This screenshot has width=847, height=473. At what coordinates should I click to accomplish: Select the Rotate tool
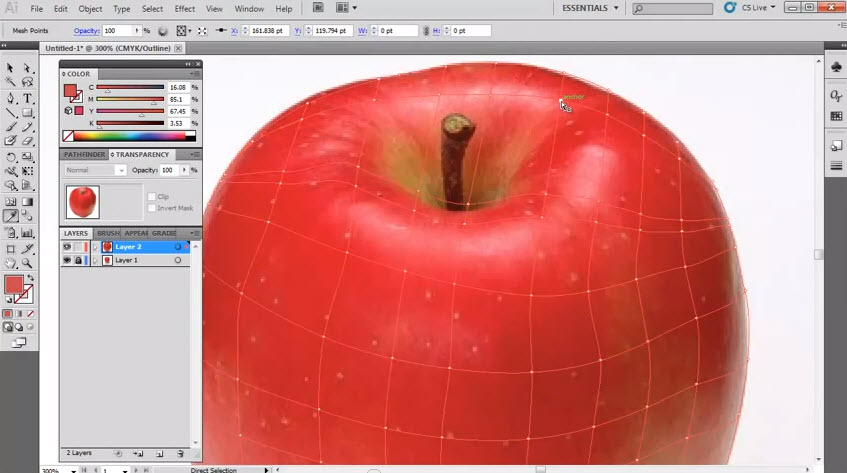coord(10,157)
